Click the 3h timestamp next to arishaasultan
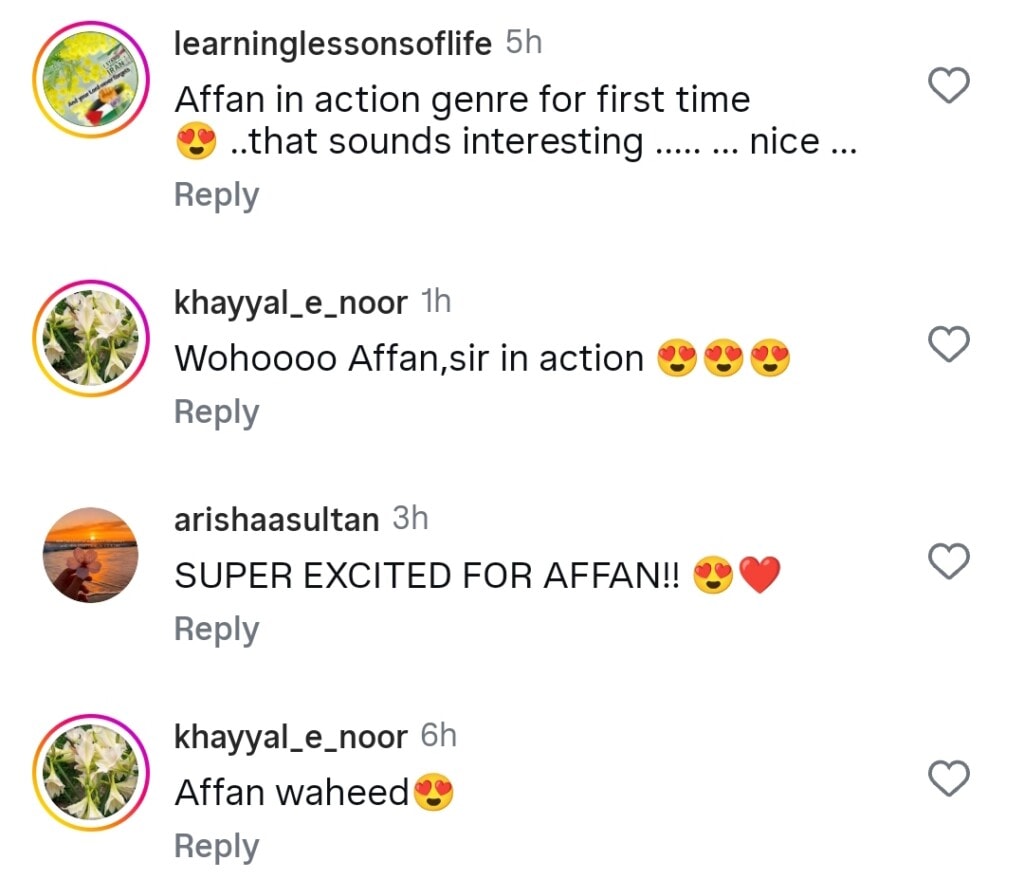This screenshot has width=1024, height=879. pyautogui.click(x=410, y=519)
